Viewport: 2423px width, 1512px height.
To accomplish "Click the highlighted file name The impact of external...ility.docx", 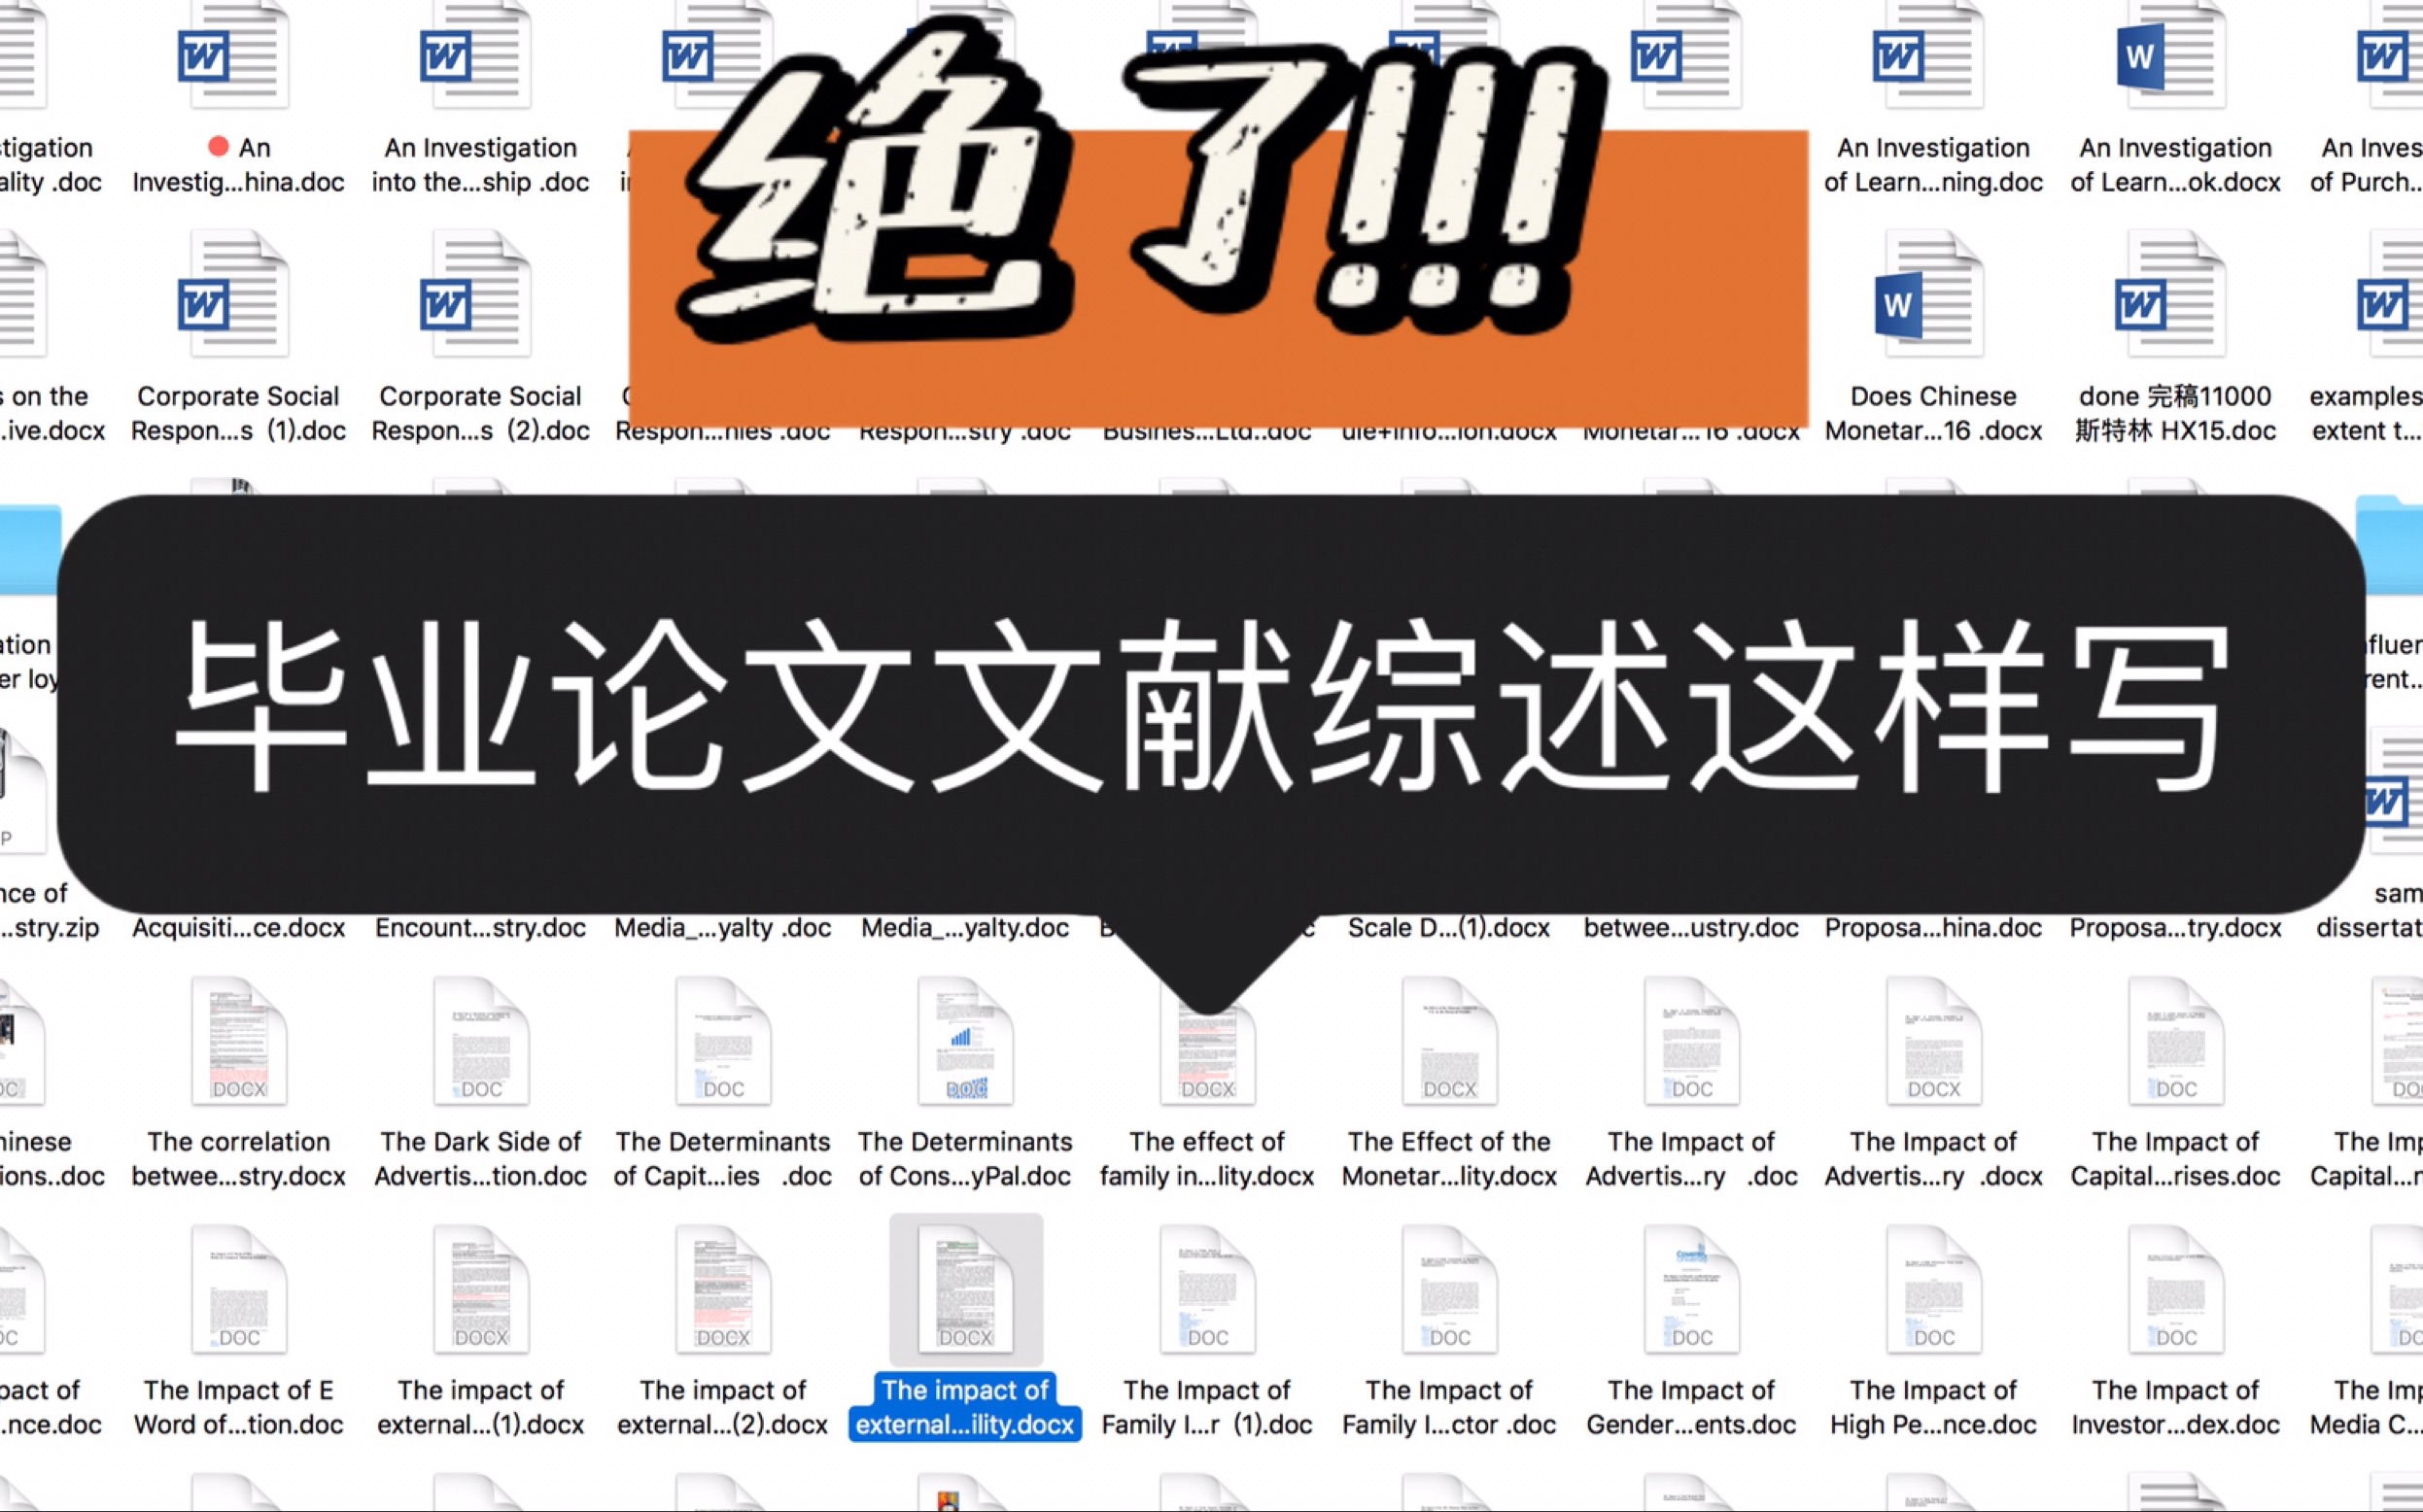I will [965, 1407].
